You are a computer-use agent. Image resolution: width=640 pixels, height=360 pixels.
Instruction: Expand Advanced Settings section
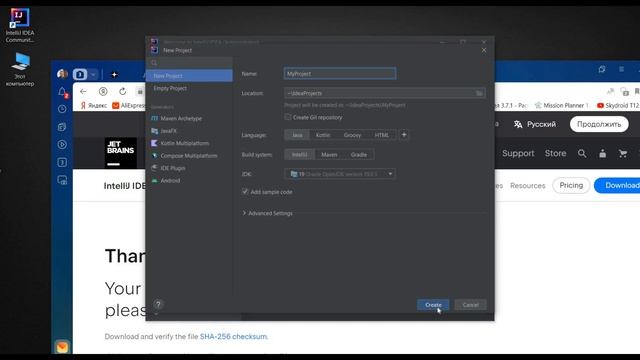click(268, 213)
